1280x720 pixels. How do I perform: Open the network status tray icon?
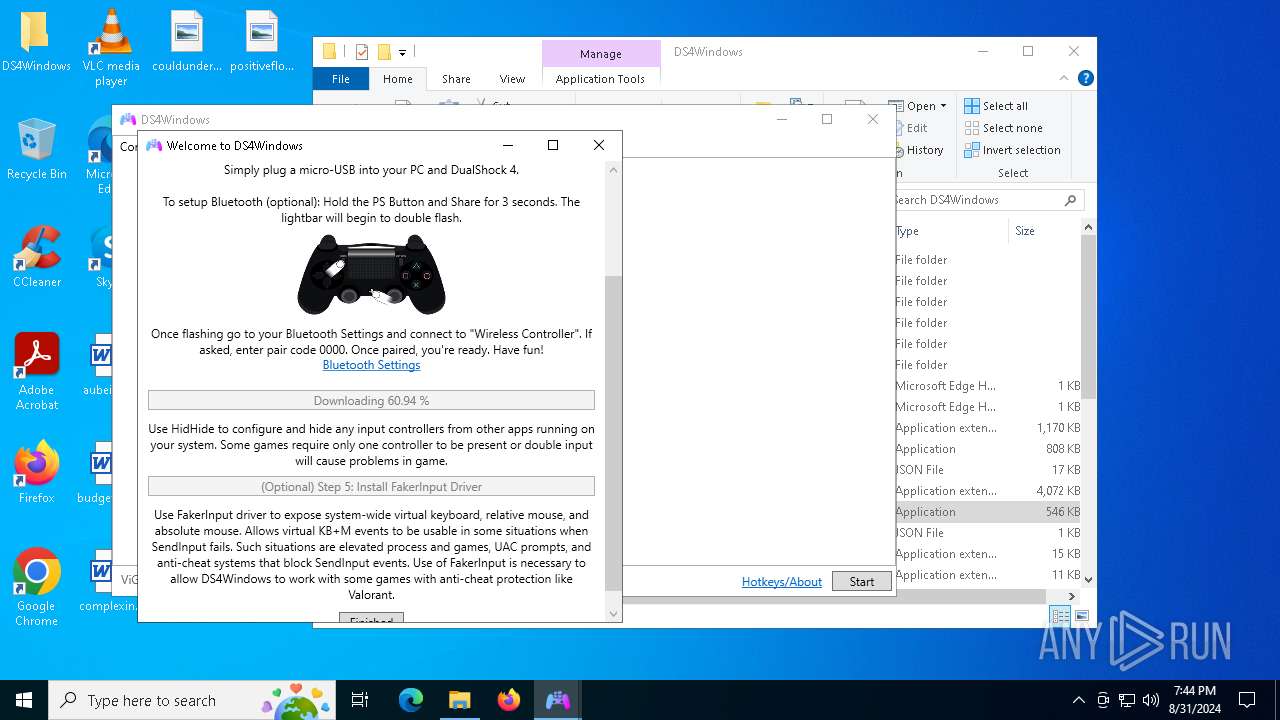1127,700
